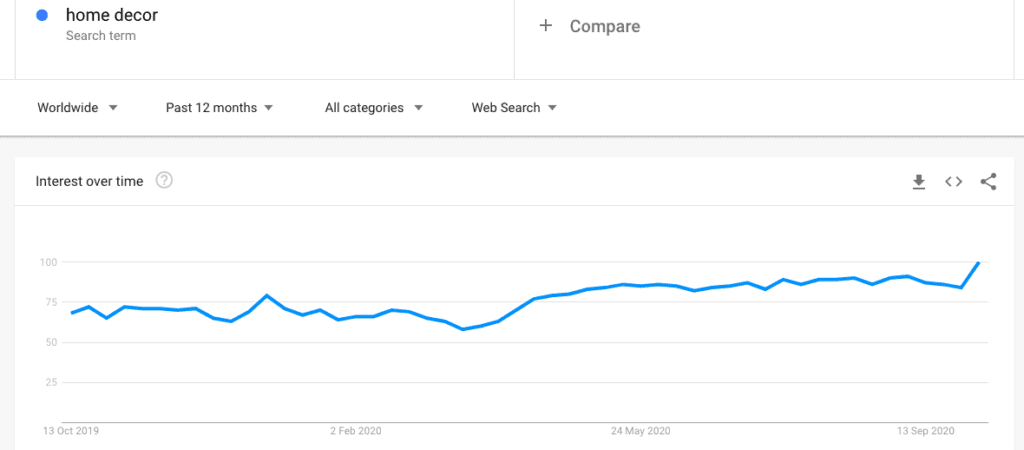Select the chart peak at 100
This screenshot has height=450, width=1024.
click(x=978, y=262)
